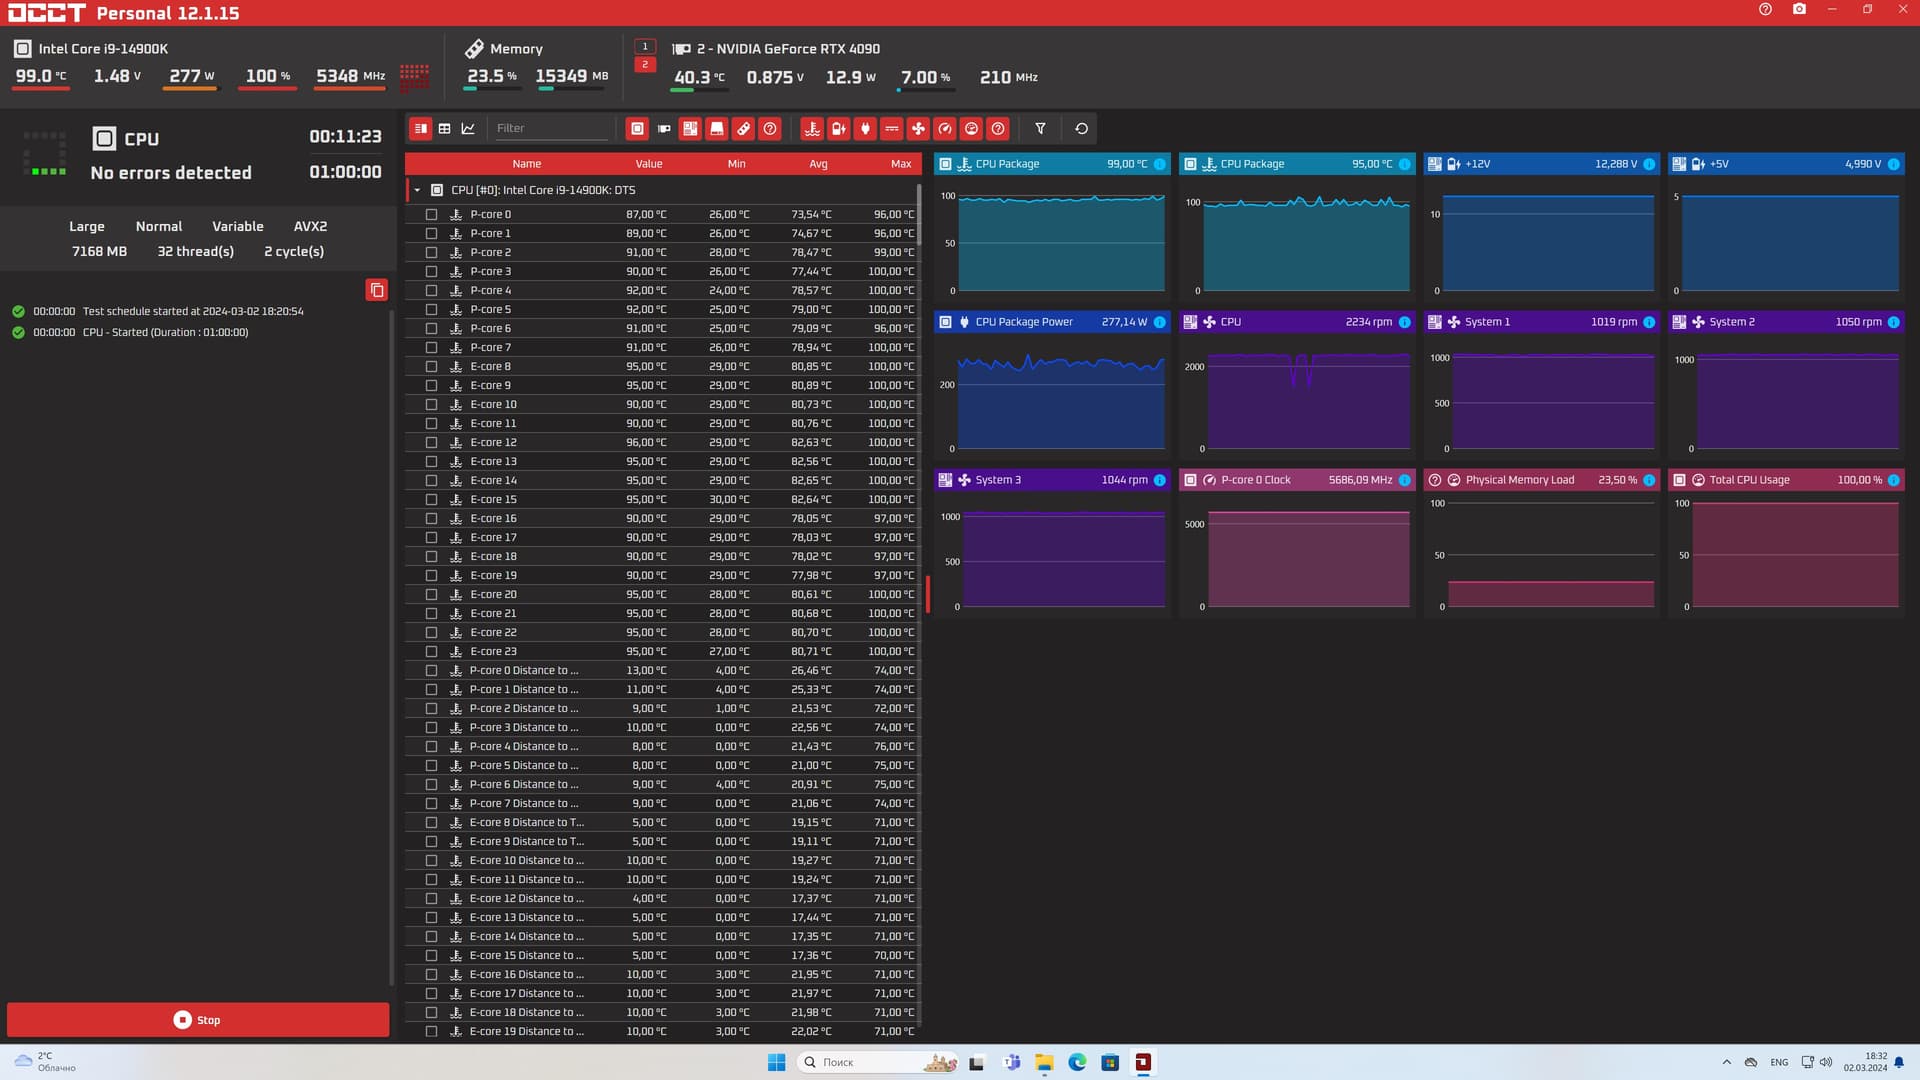Tick the E-core 23 checkbox
The height and width of the screenshot is (1080, 1920).
point(432,651)
